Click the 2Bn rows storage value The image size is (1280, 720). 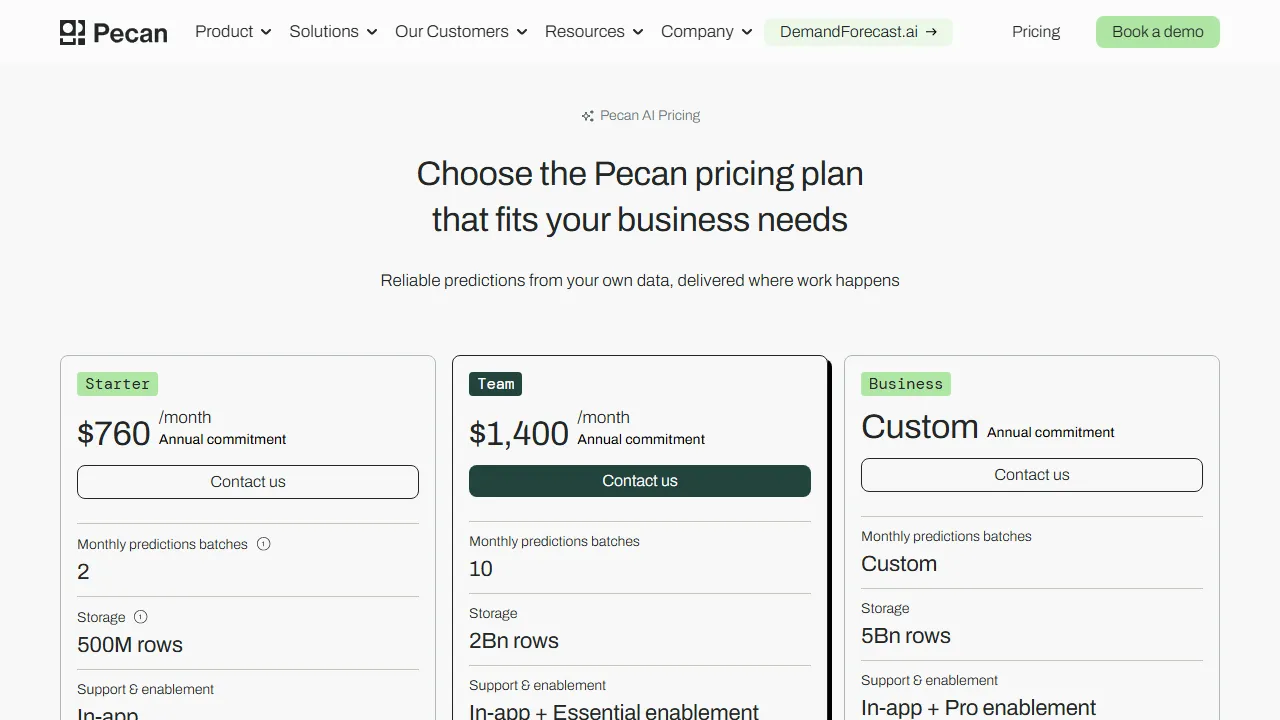[x=514, y=641]
